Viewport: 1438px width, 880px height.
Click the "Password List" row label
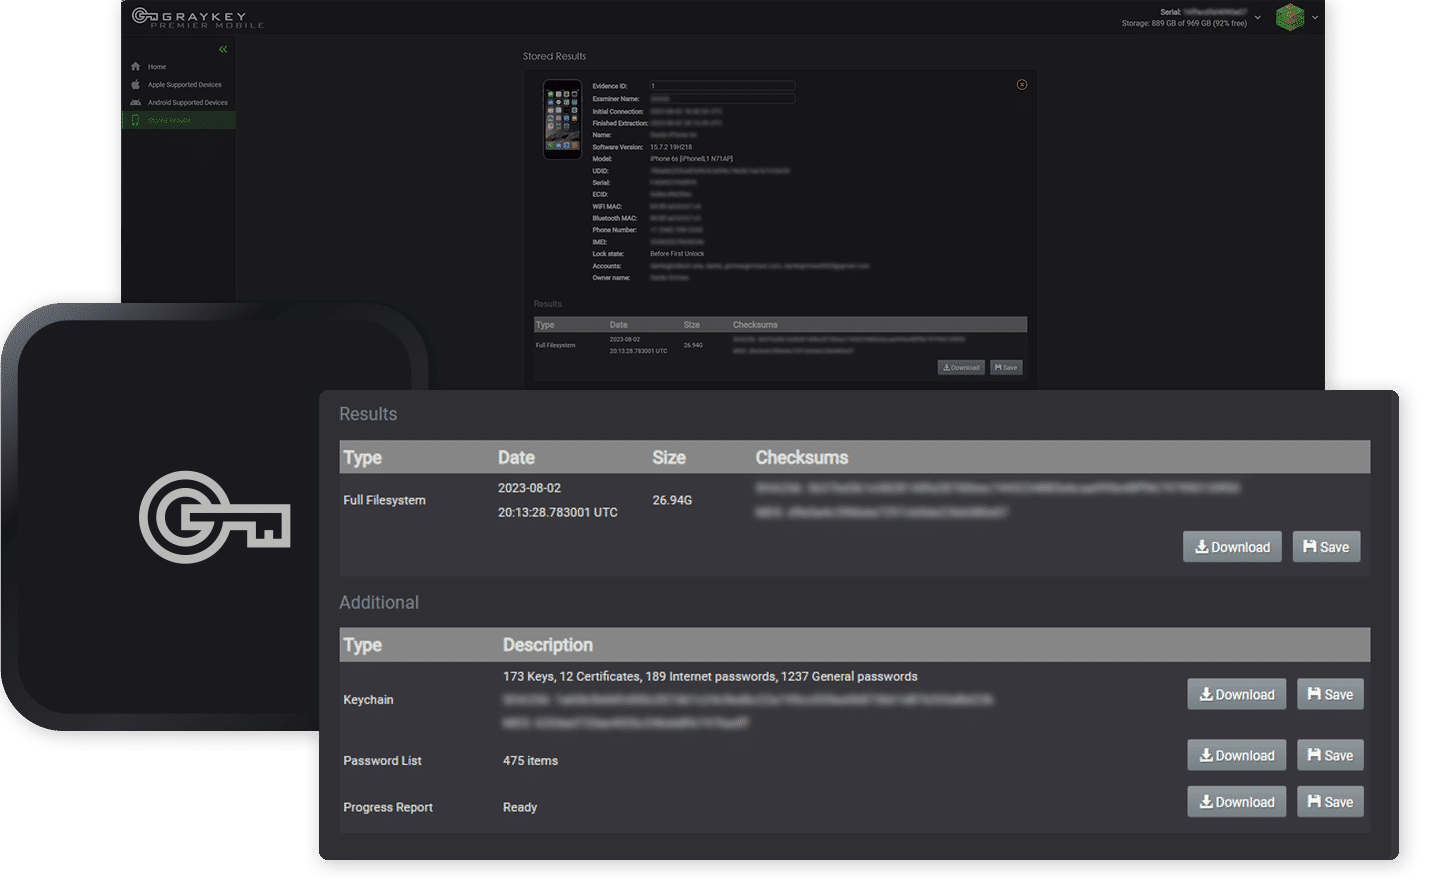[382, 761]
